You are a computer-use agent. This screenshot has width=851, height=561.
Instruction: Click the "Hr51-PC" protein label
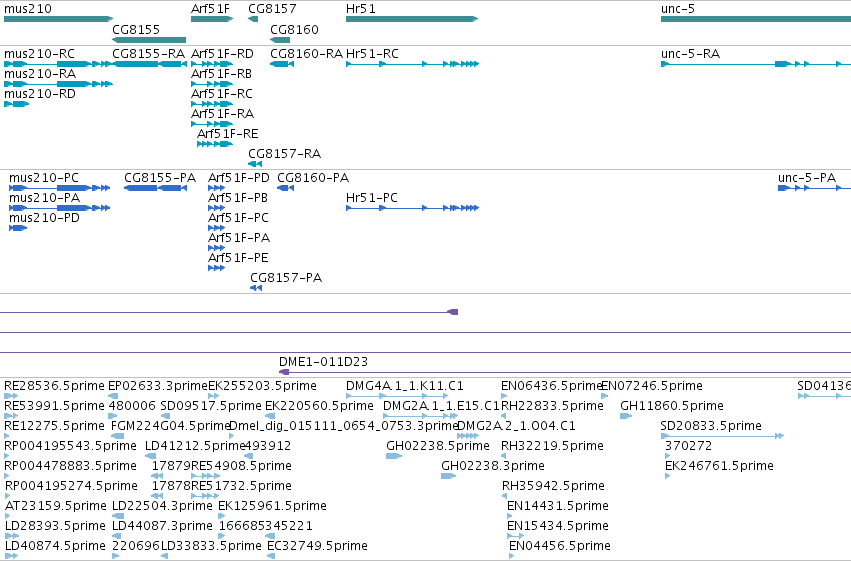tap(372, 198)
